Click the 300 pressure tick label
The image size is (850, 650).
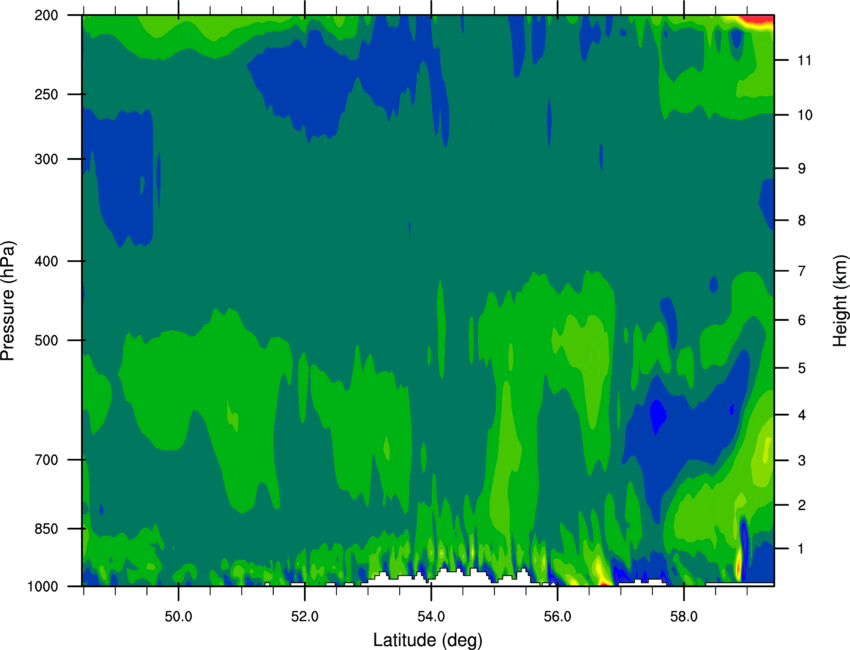tap(46, 159)
